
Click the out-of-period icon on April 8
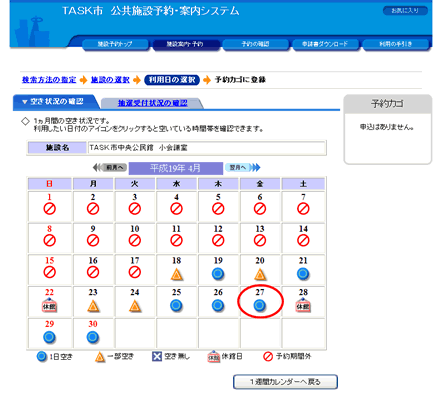click(49, 240)
